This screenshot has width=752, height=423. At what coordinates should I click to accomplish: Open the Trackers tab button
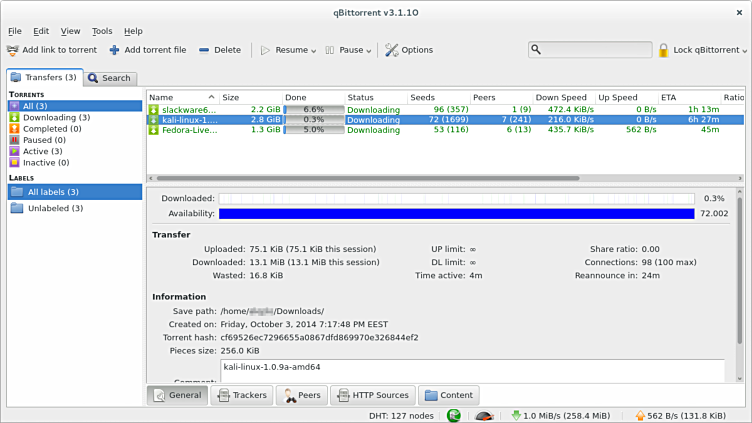click(241, 395)
